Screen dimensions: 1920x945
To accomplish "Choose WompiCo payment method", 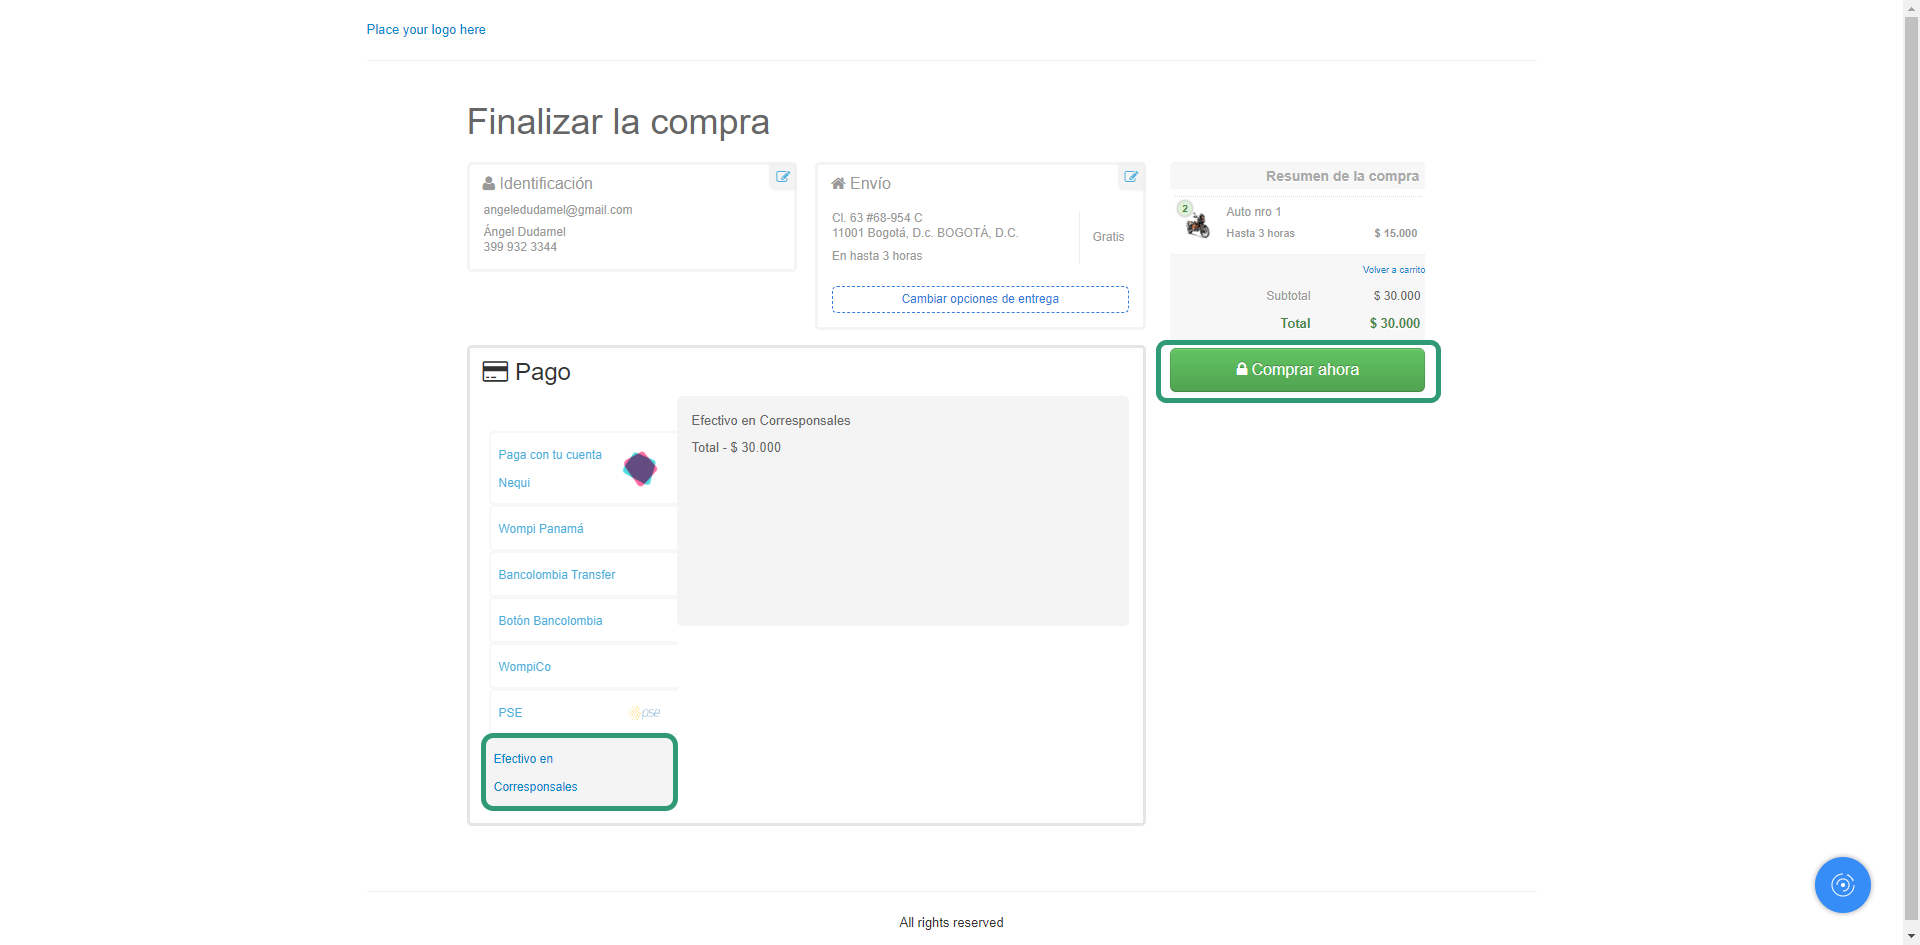I will 525,667.
